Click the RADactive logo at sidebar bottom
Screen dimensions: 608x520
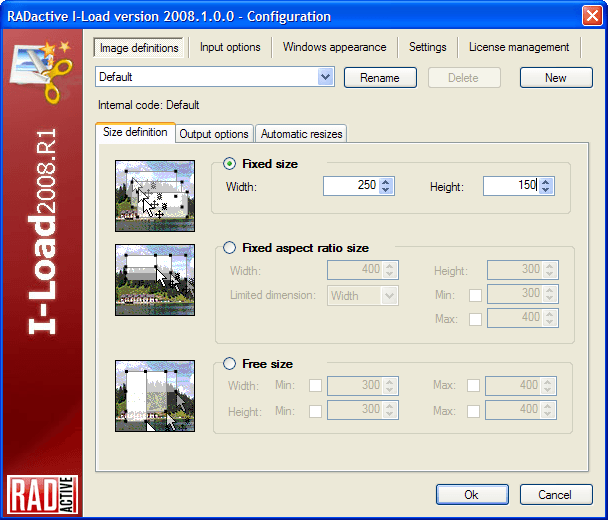point(42,494)
